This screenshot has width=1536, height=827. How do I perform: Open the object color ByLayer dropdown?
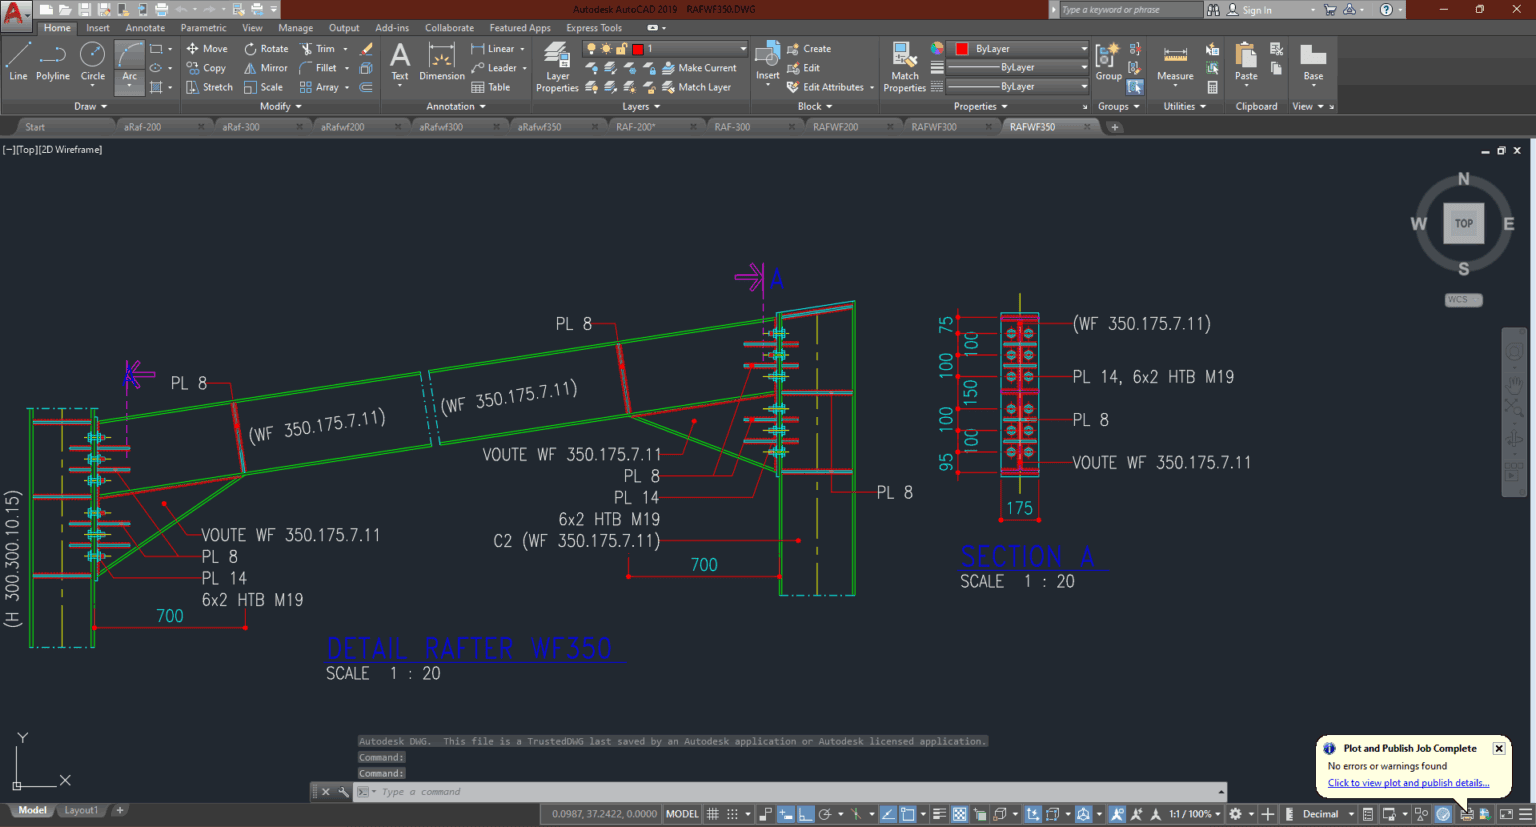(1084, 48)
